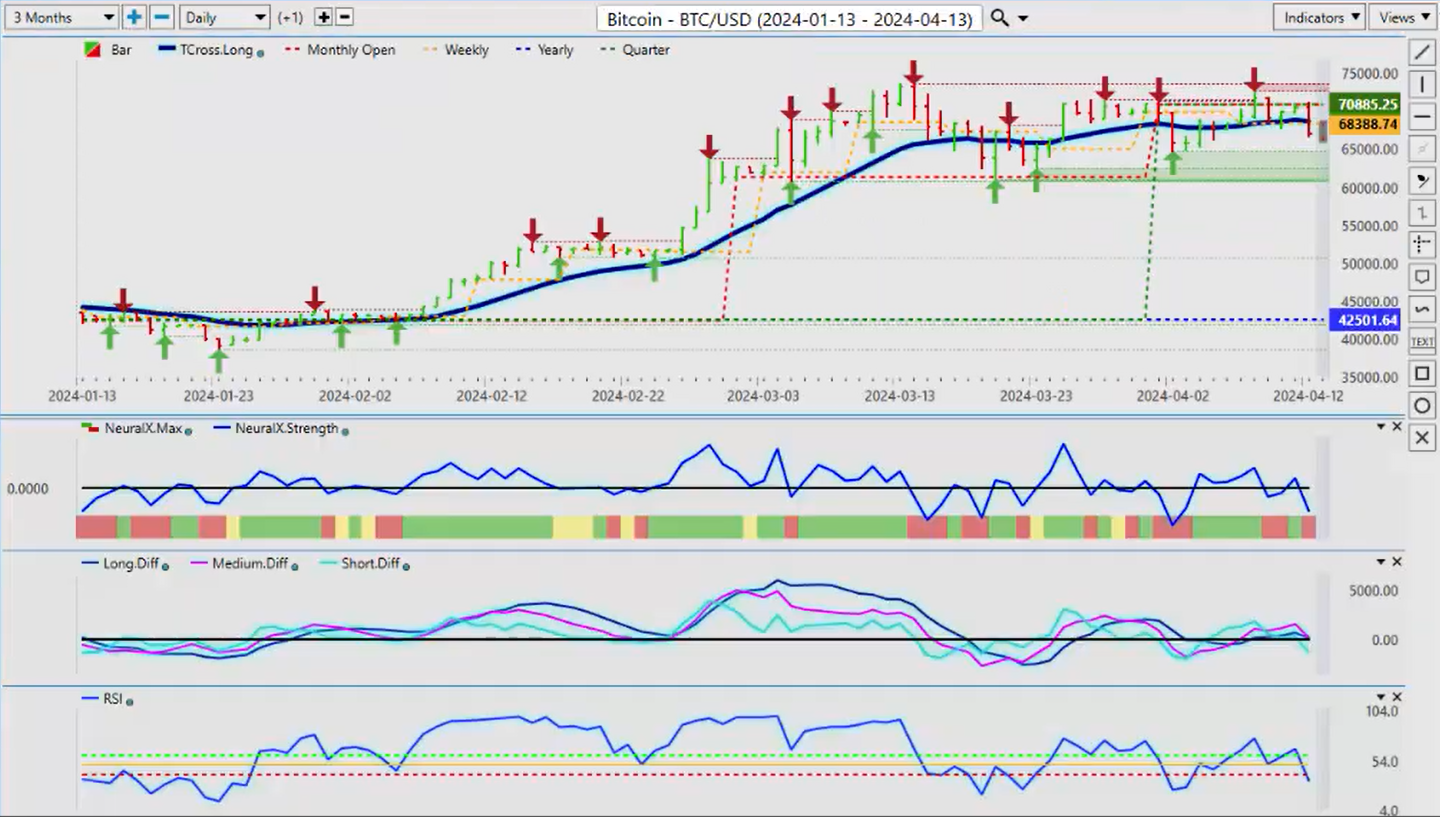
Task: Click the dot beside NeuralX.Strength legend
Action: click(x=345, y=431)
